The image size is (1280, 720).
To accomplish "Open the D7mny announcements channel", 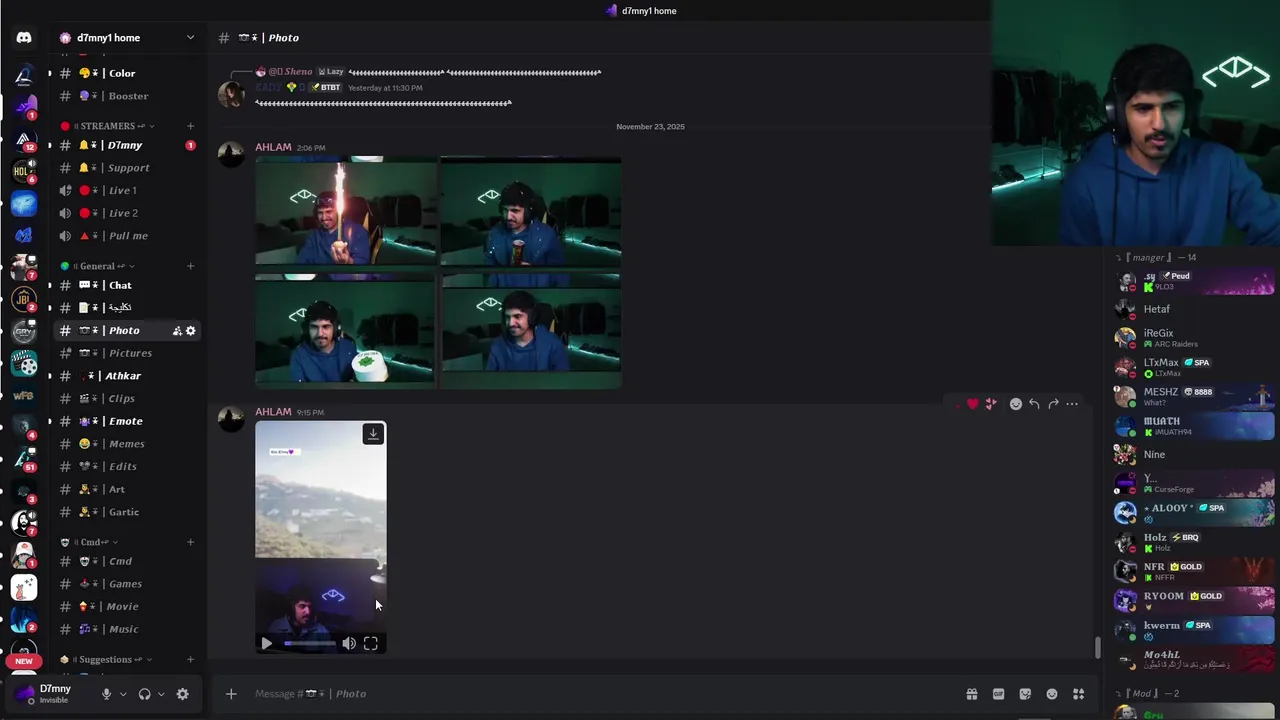I will tap(127, 145).
